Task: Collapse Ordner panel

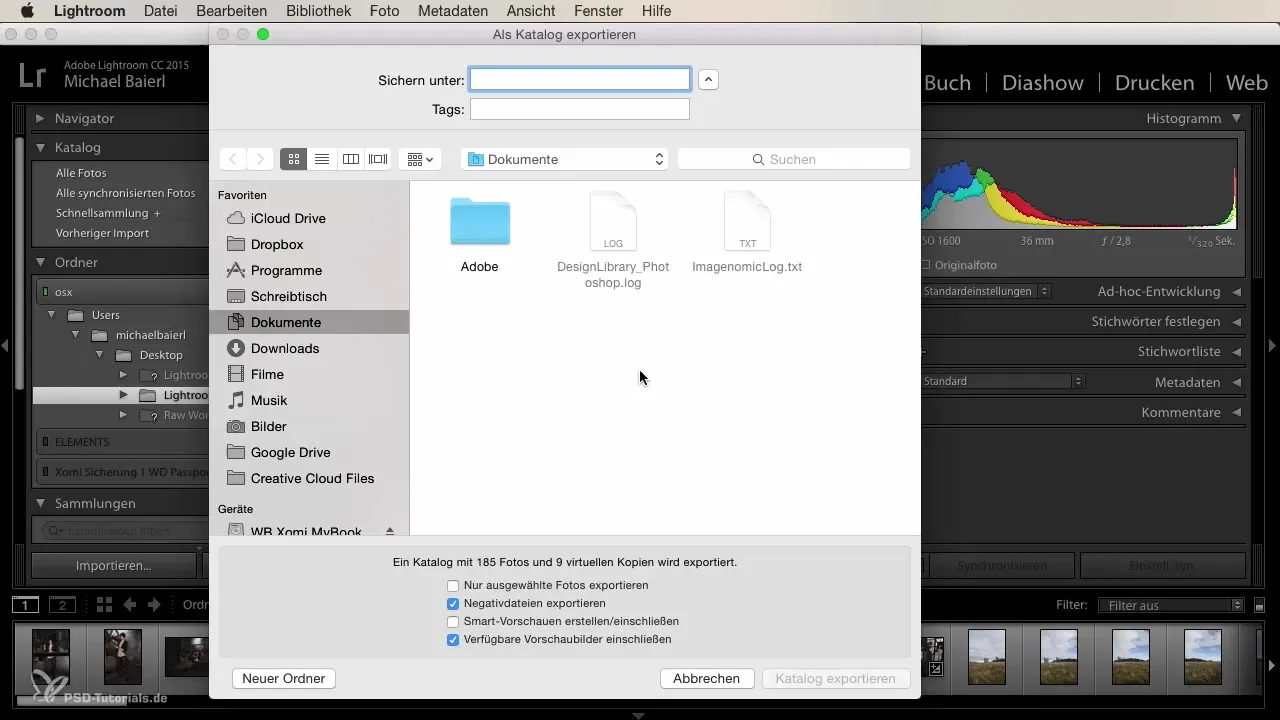Action: [40, 262]
